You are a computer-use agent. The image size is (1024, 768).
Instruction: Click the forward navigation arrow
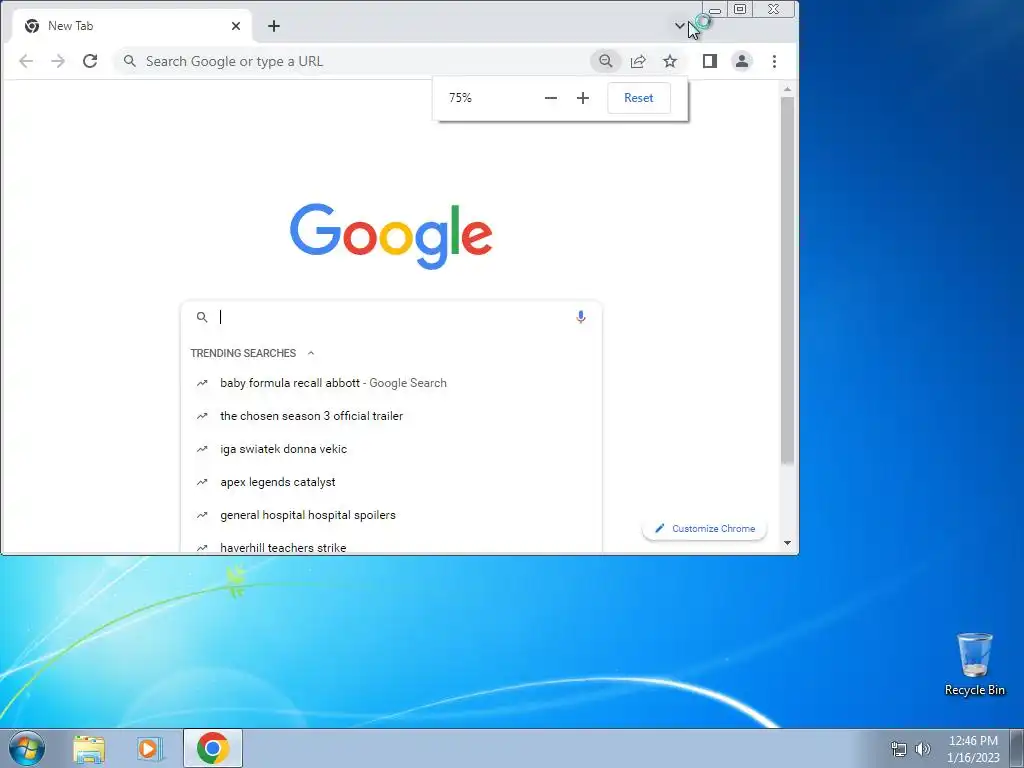point(58,61)
